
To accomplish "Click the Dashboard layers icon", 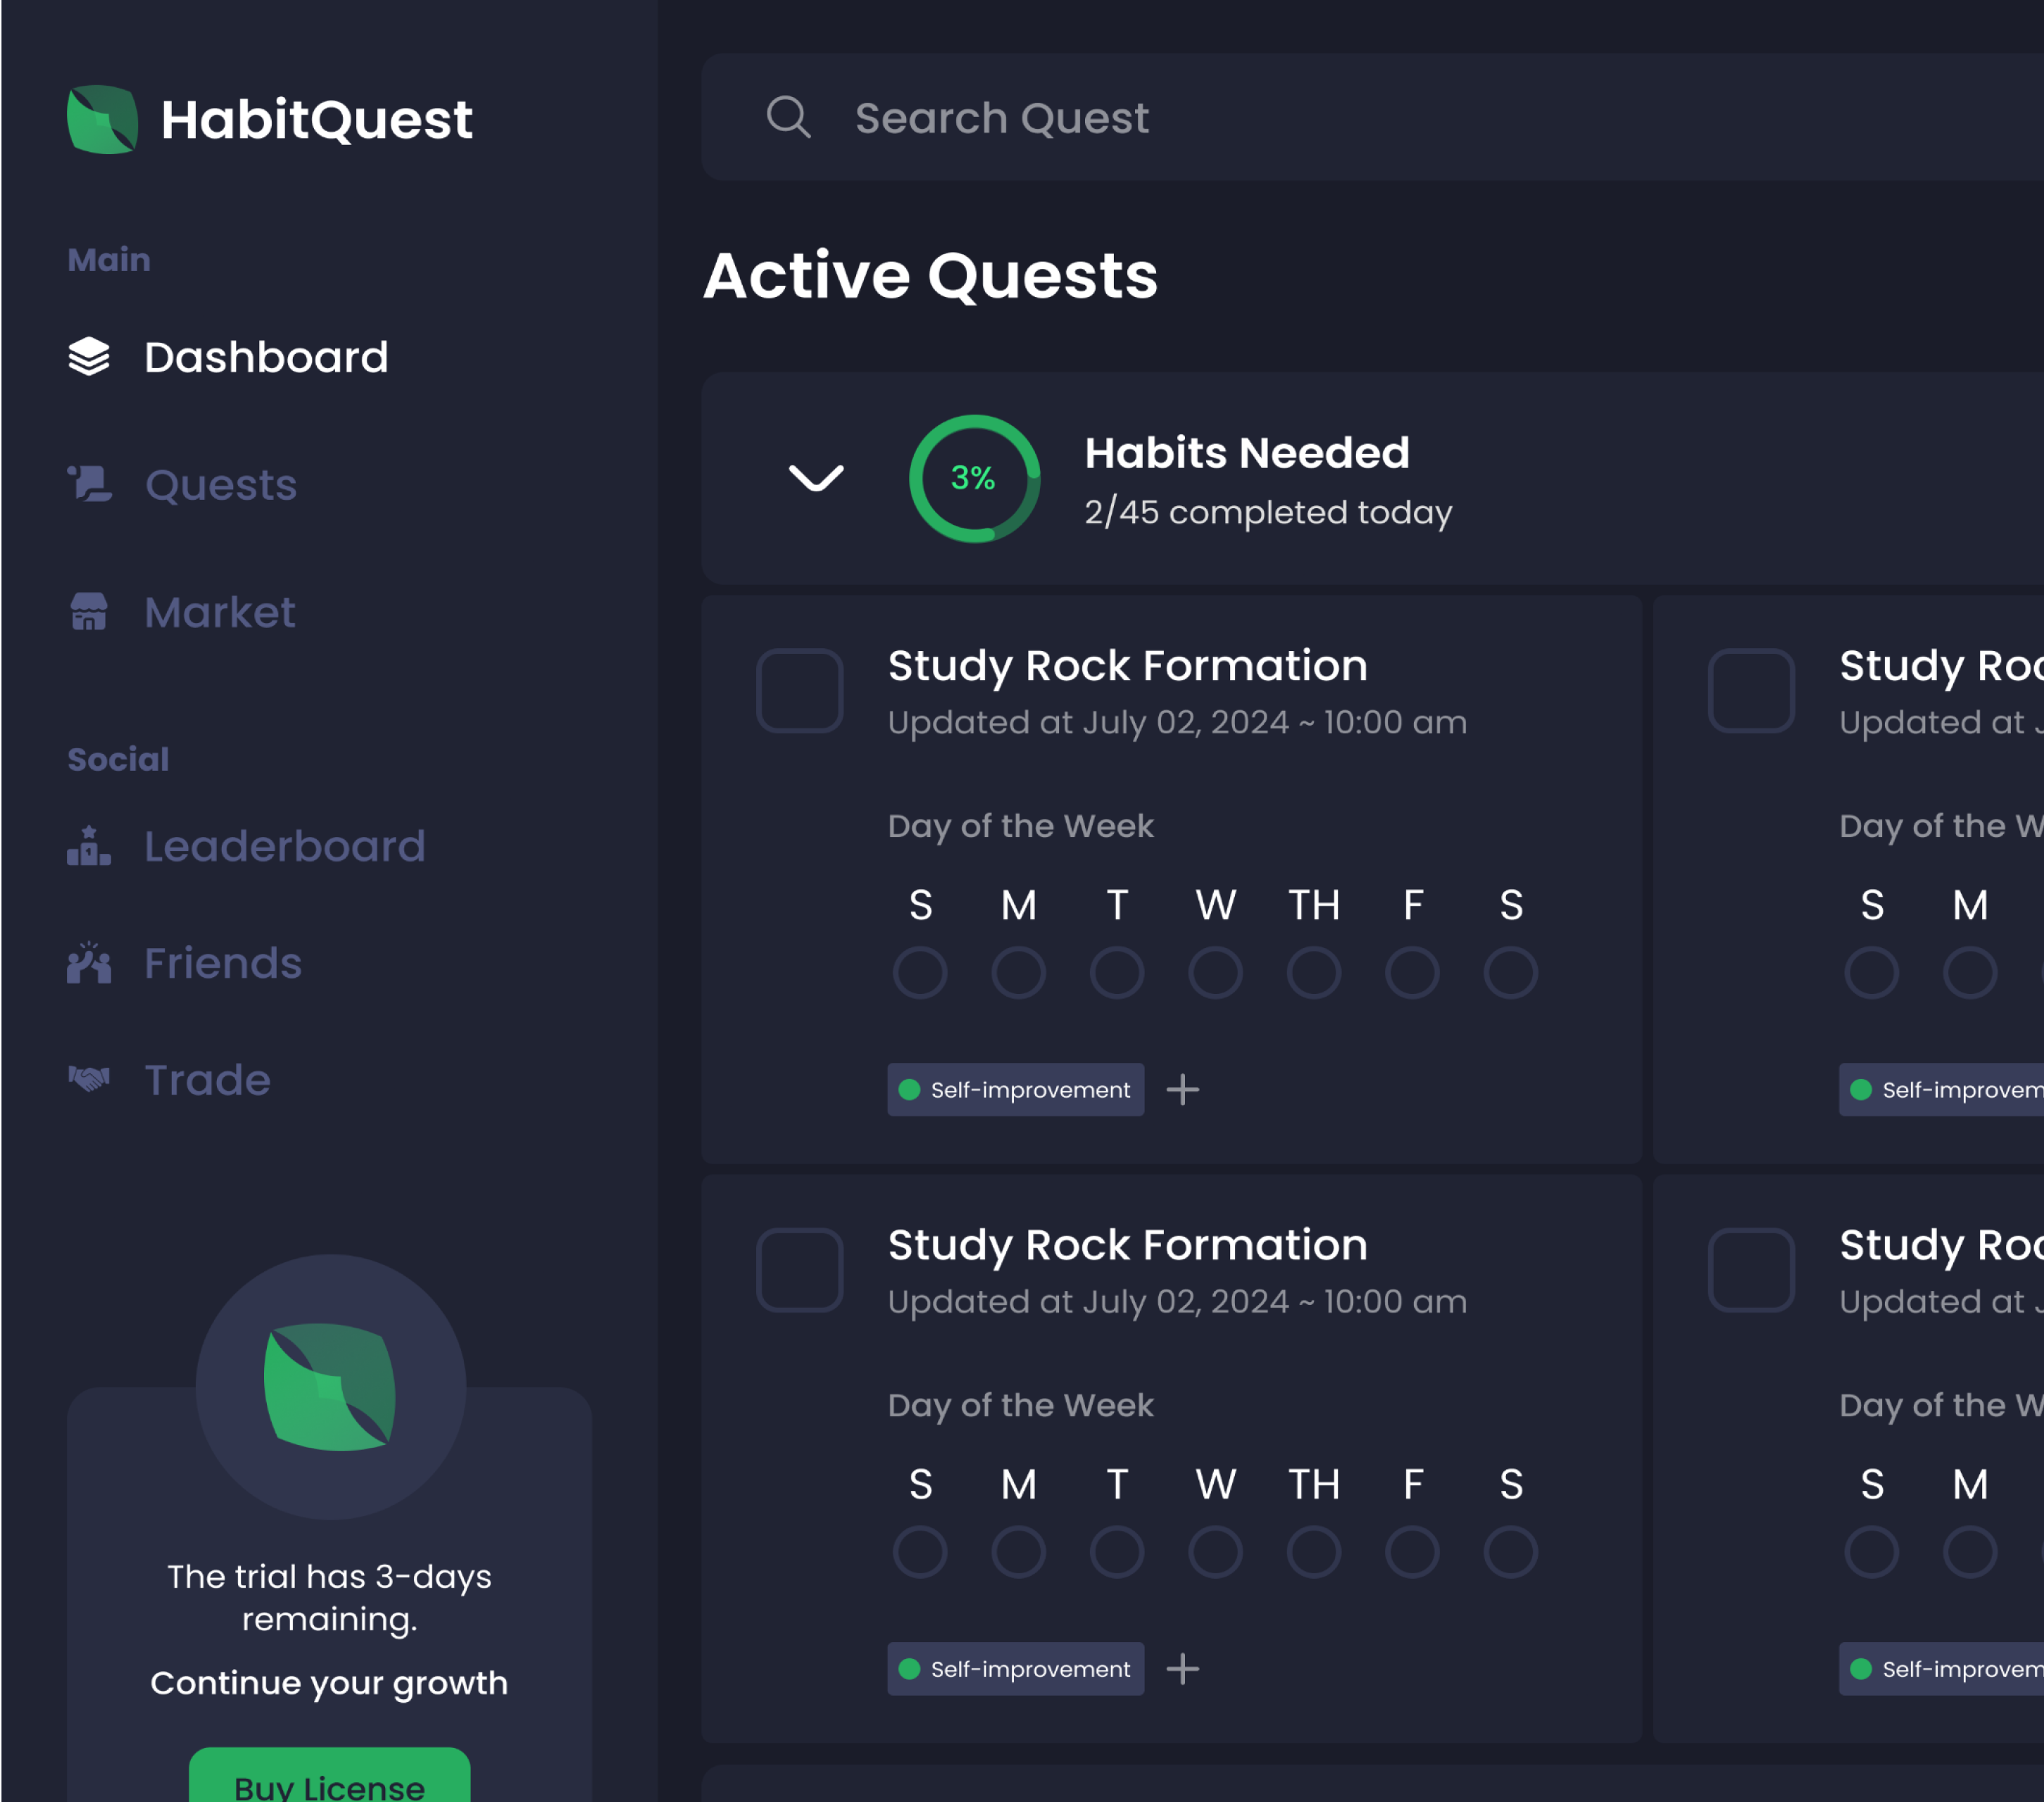I will [x=89, y=356].
